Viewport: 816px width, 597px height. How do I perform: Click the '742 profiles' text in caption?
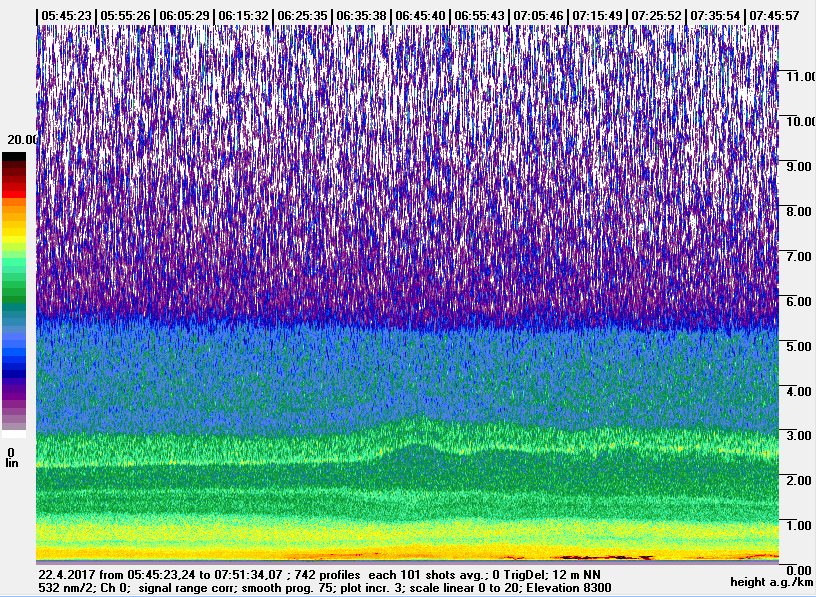[x=327, y=575]
